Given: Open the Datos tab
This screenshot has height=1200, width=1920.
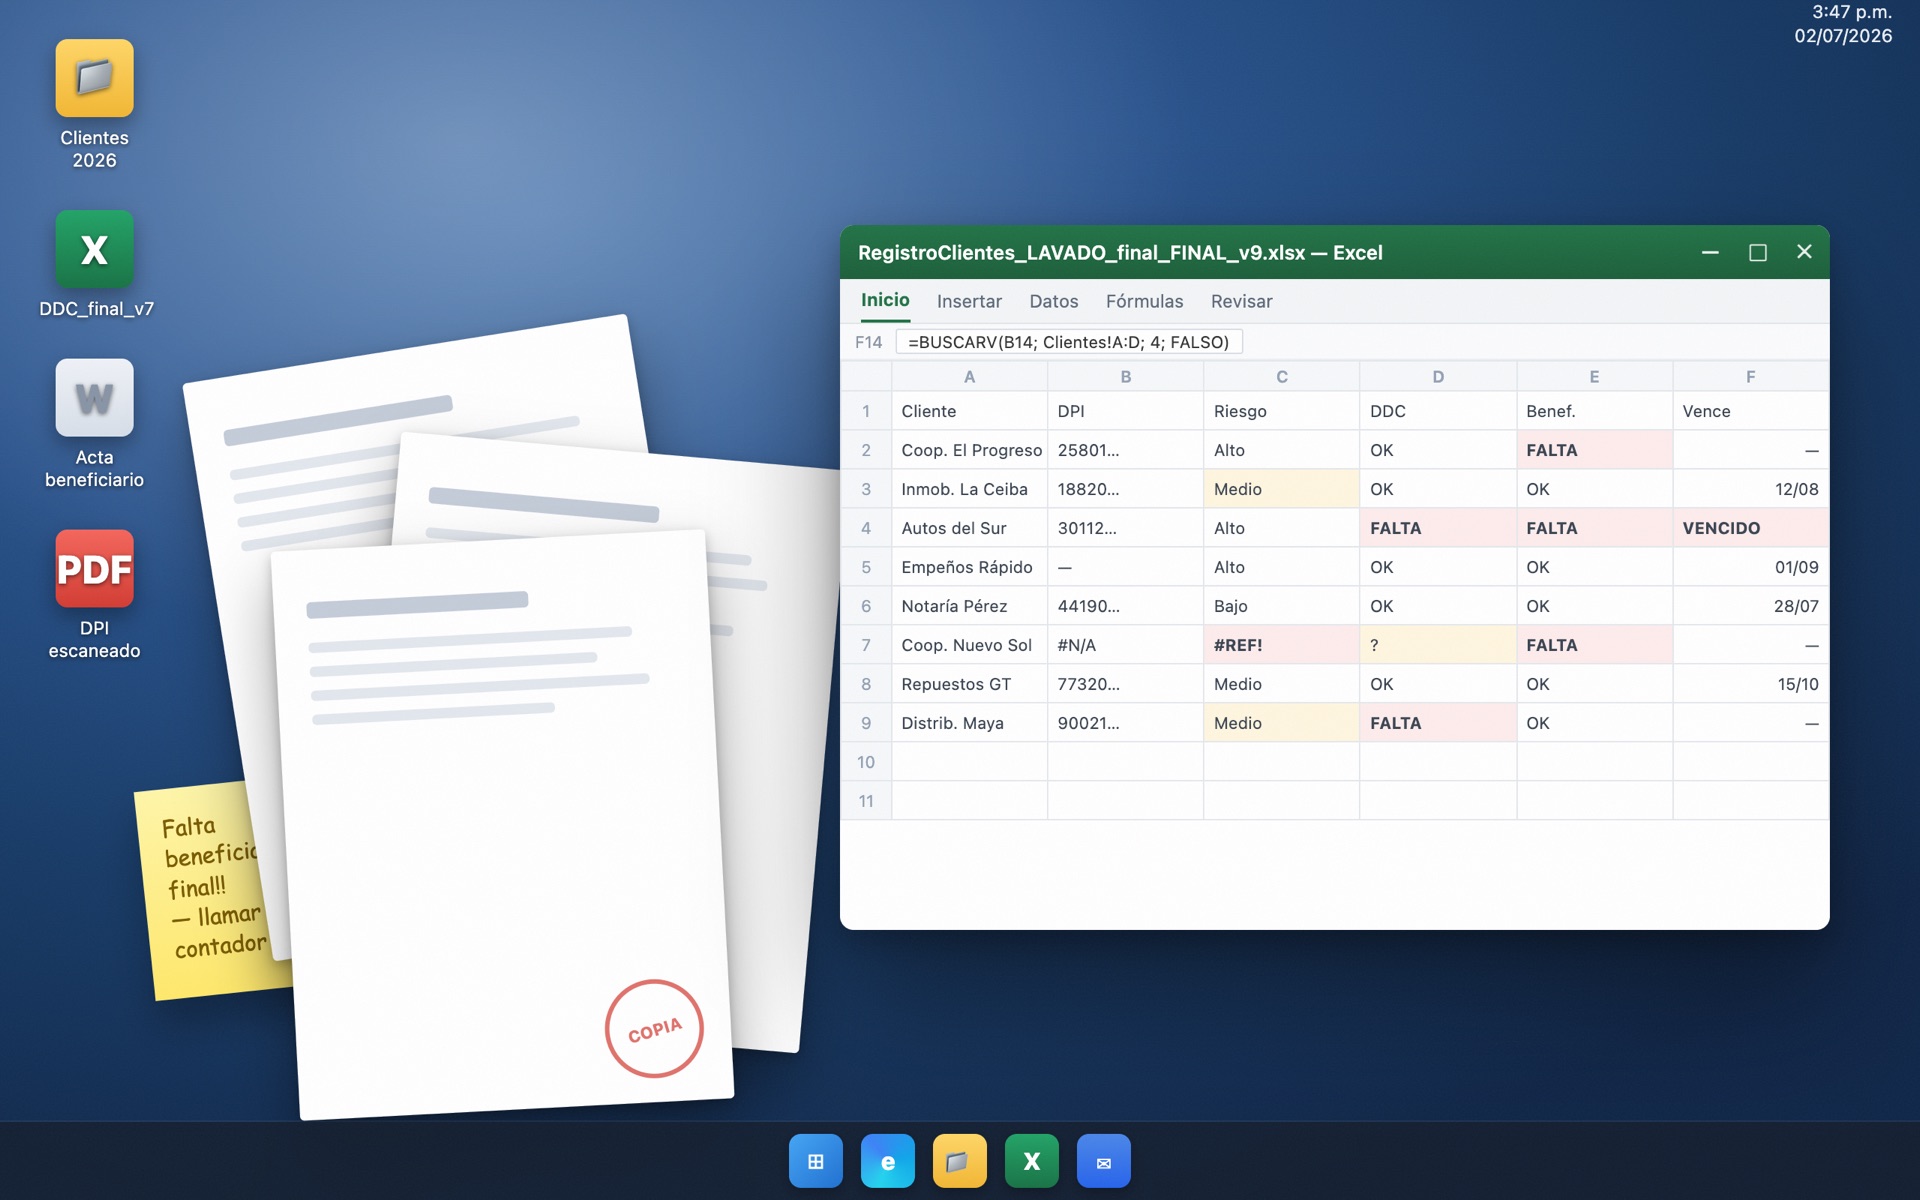Looking at the screenshot, I should click(x=1054, y=301).
